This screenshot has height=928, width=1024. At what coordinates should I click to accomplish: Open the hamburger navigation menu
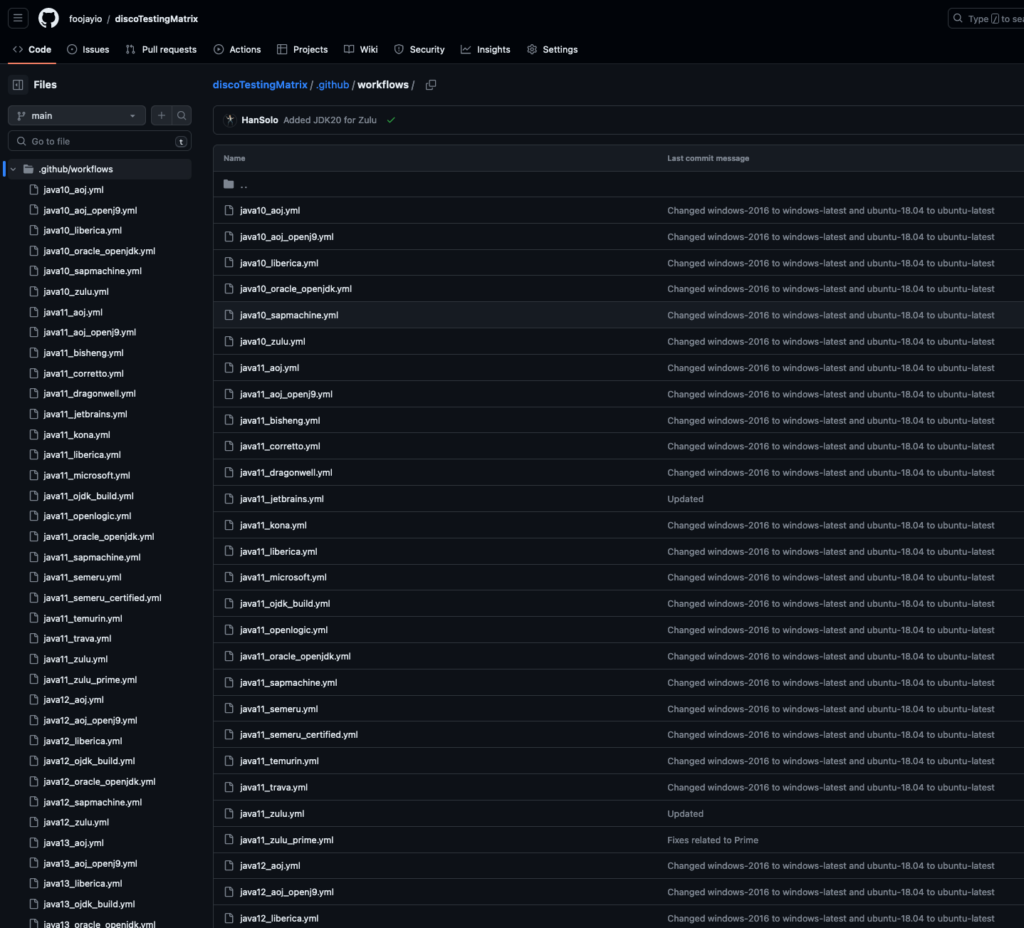coord(18,18)
